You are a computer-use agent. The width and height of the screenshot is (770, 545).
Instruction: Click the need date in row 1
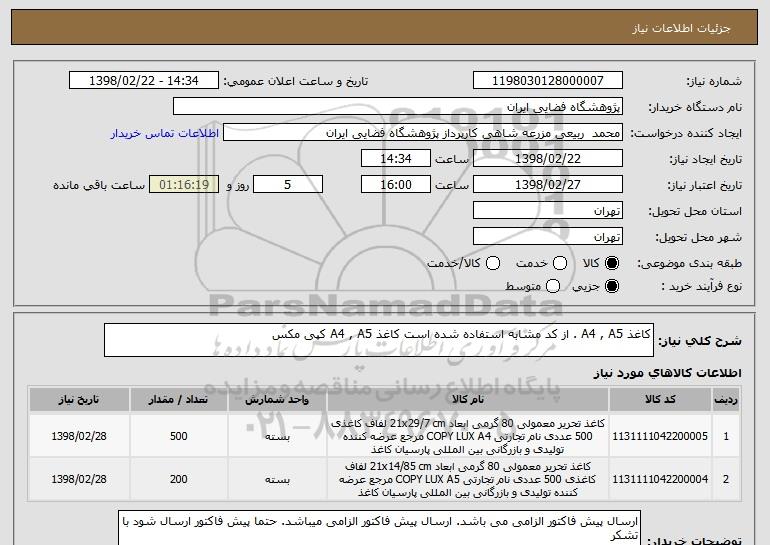click(79, 436)
